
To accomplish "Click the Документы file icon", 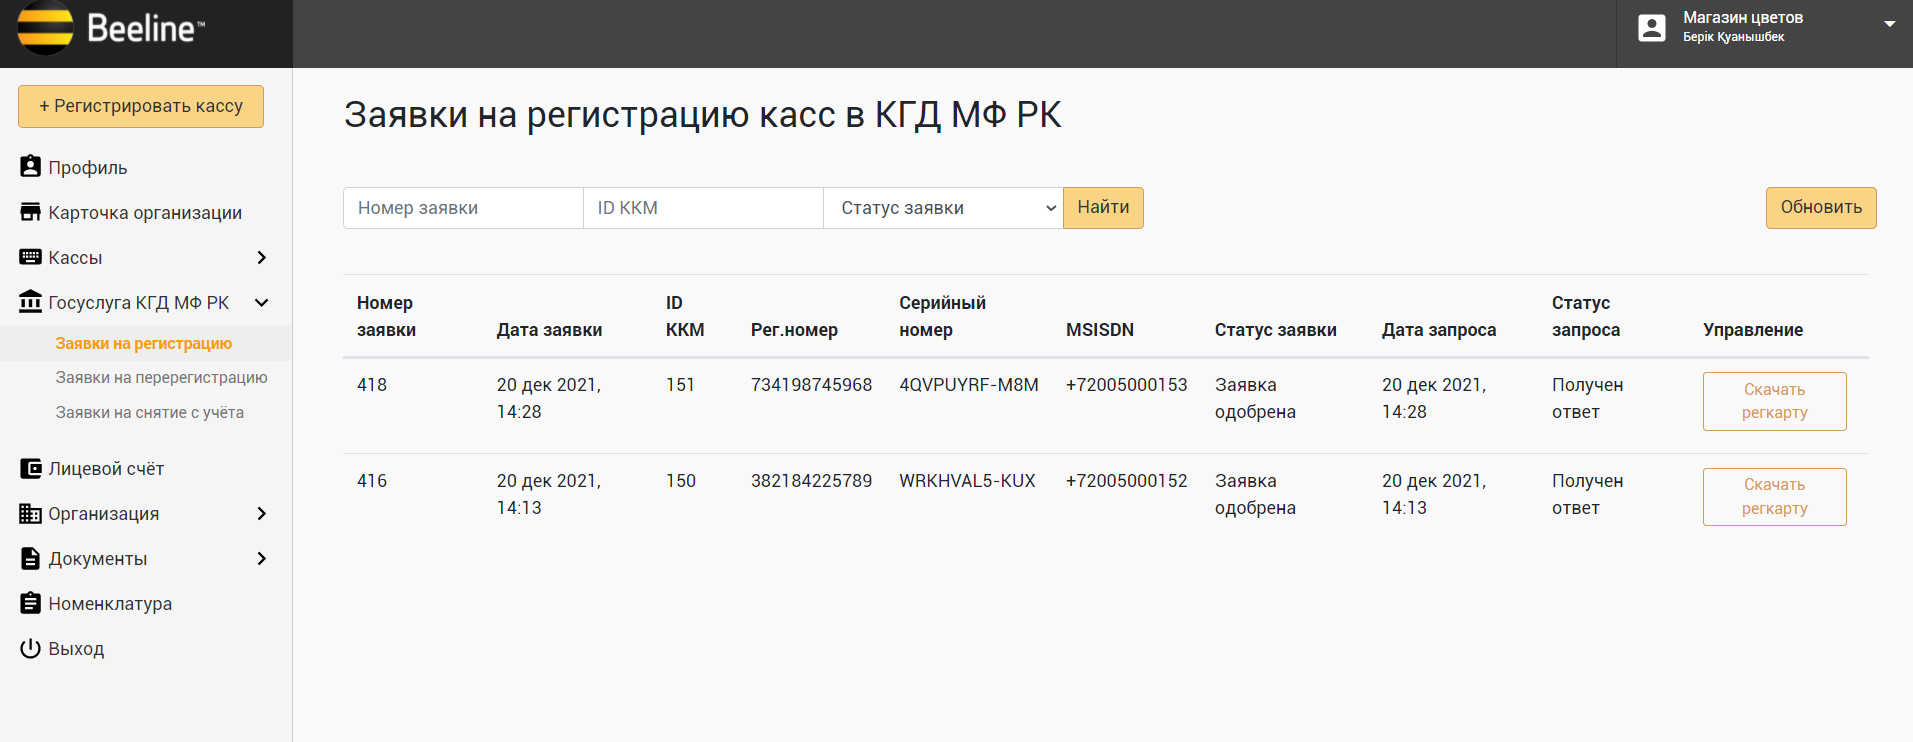I will (x=31, y=558).
